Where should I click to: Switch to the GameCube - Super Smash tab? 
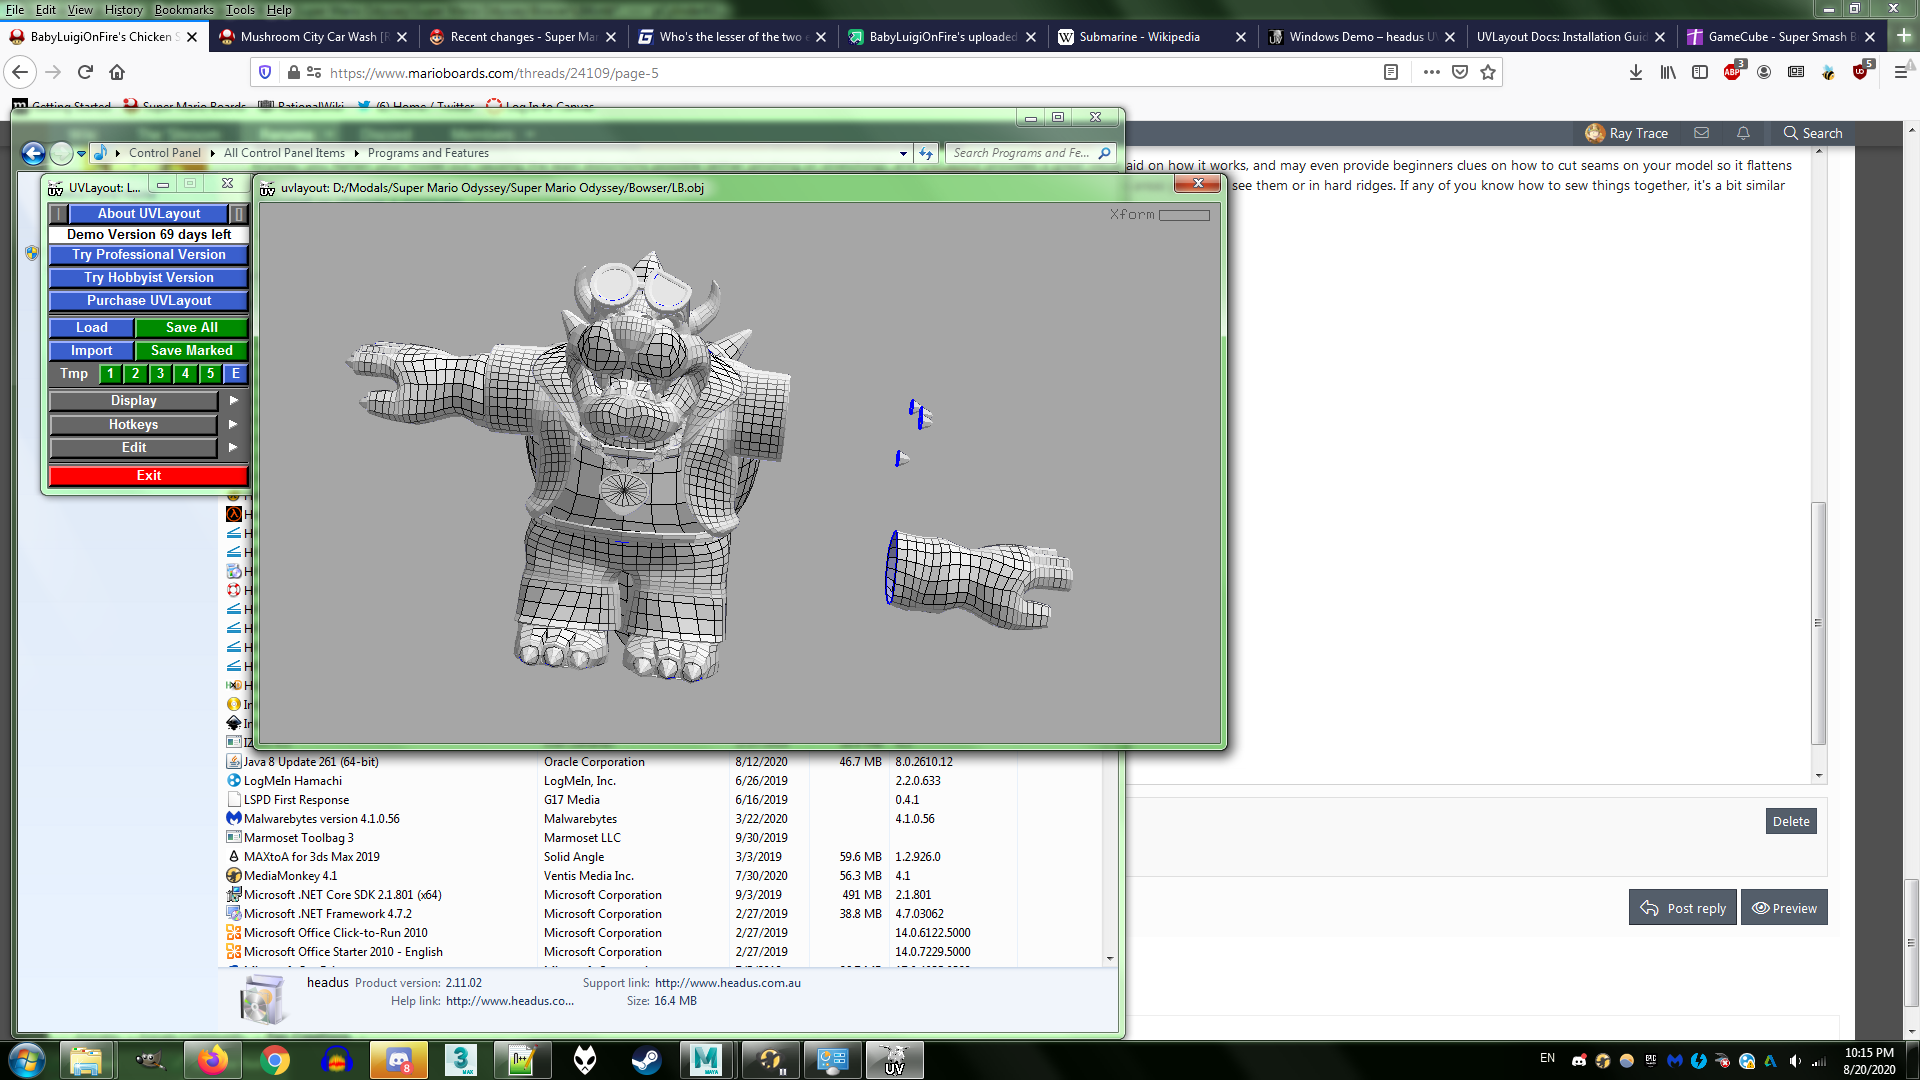[1782, 37]
